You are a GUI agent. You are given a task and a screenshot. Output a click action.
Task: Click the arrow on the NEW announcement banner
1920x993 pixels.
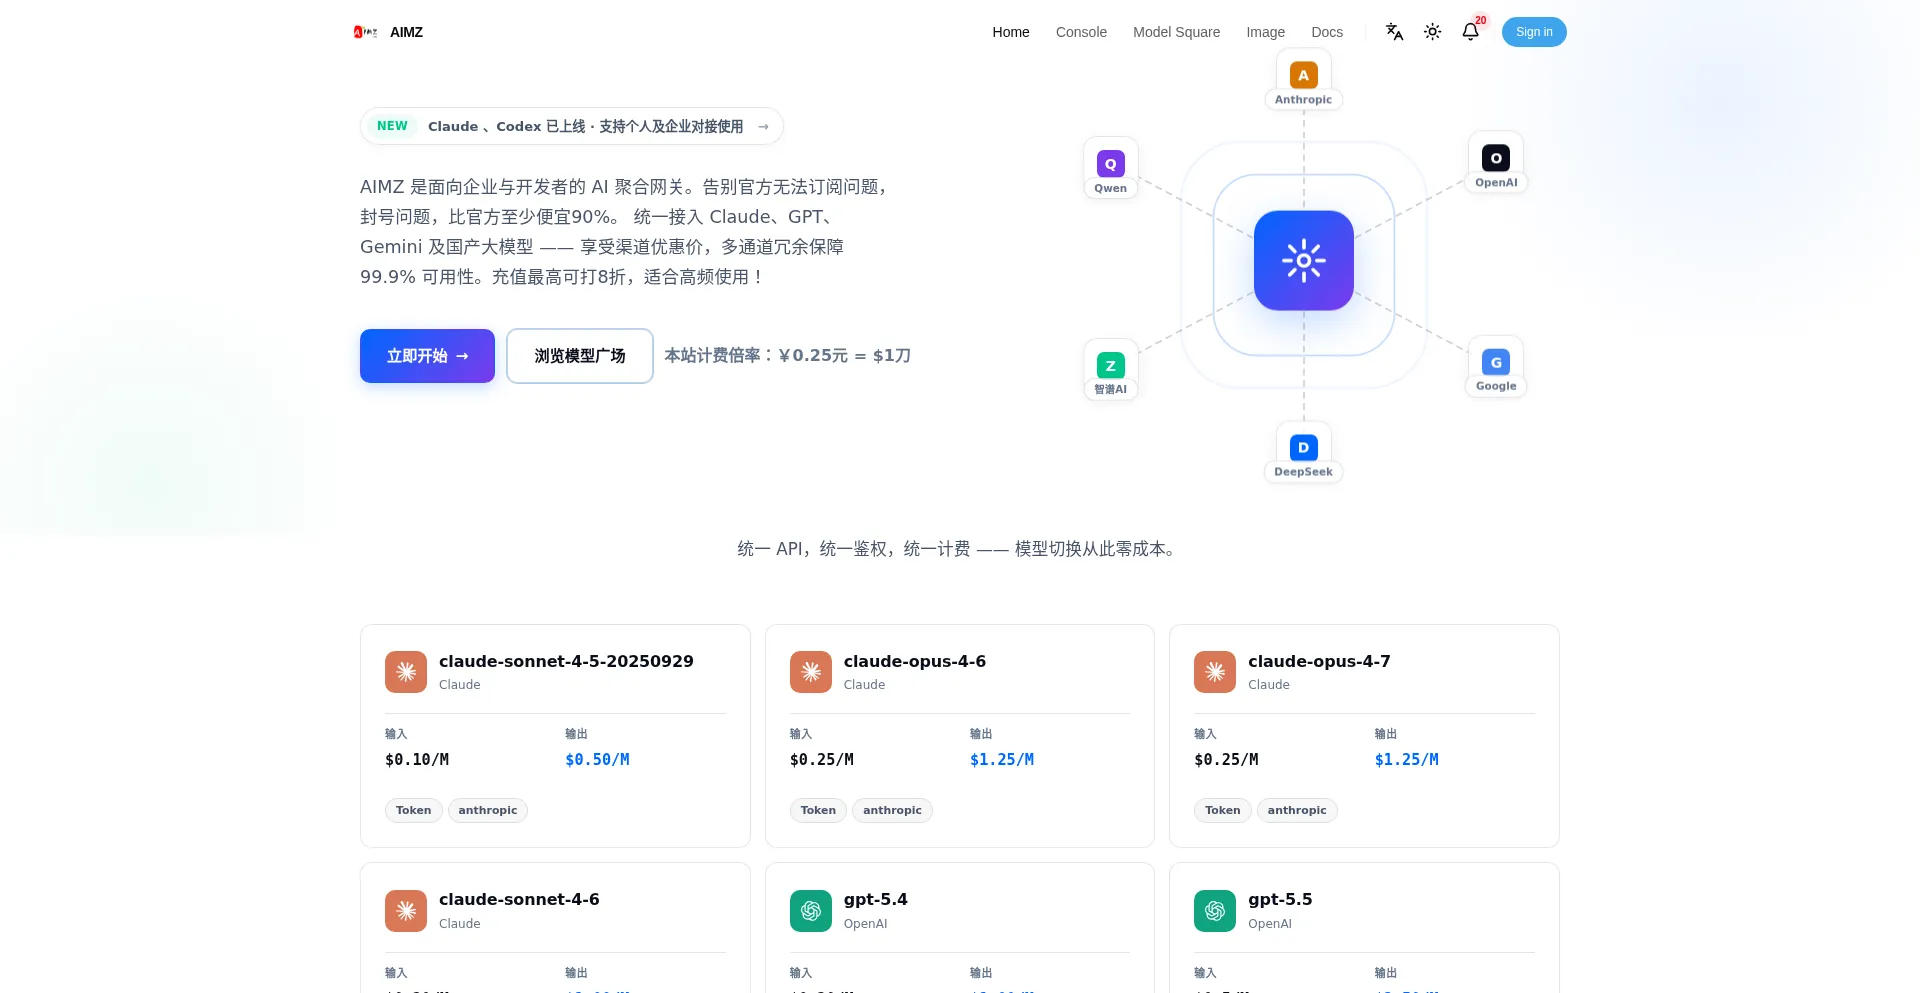(x=763, y=126)
